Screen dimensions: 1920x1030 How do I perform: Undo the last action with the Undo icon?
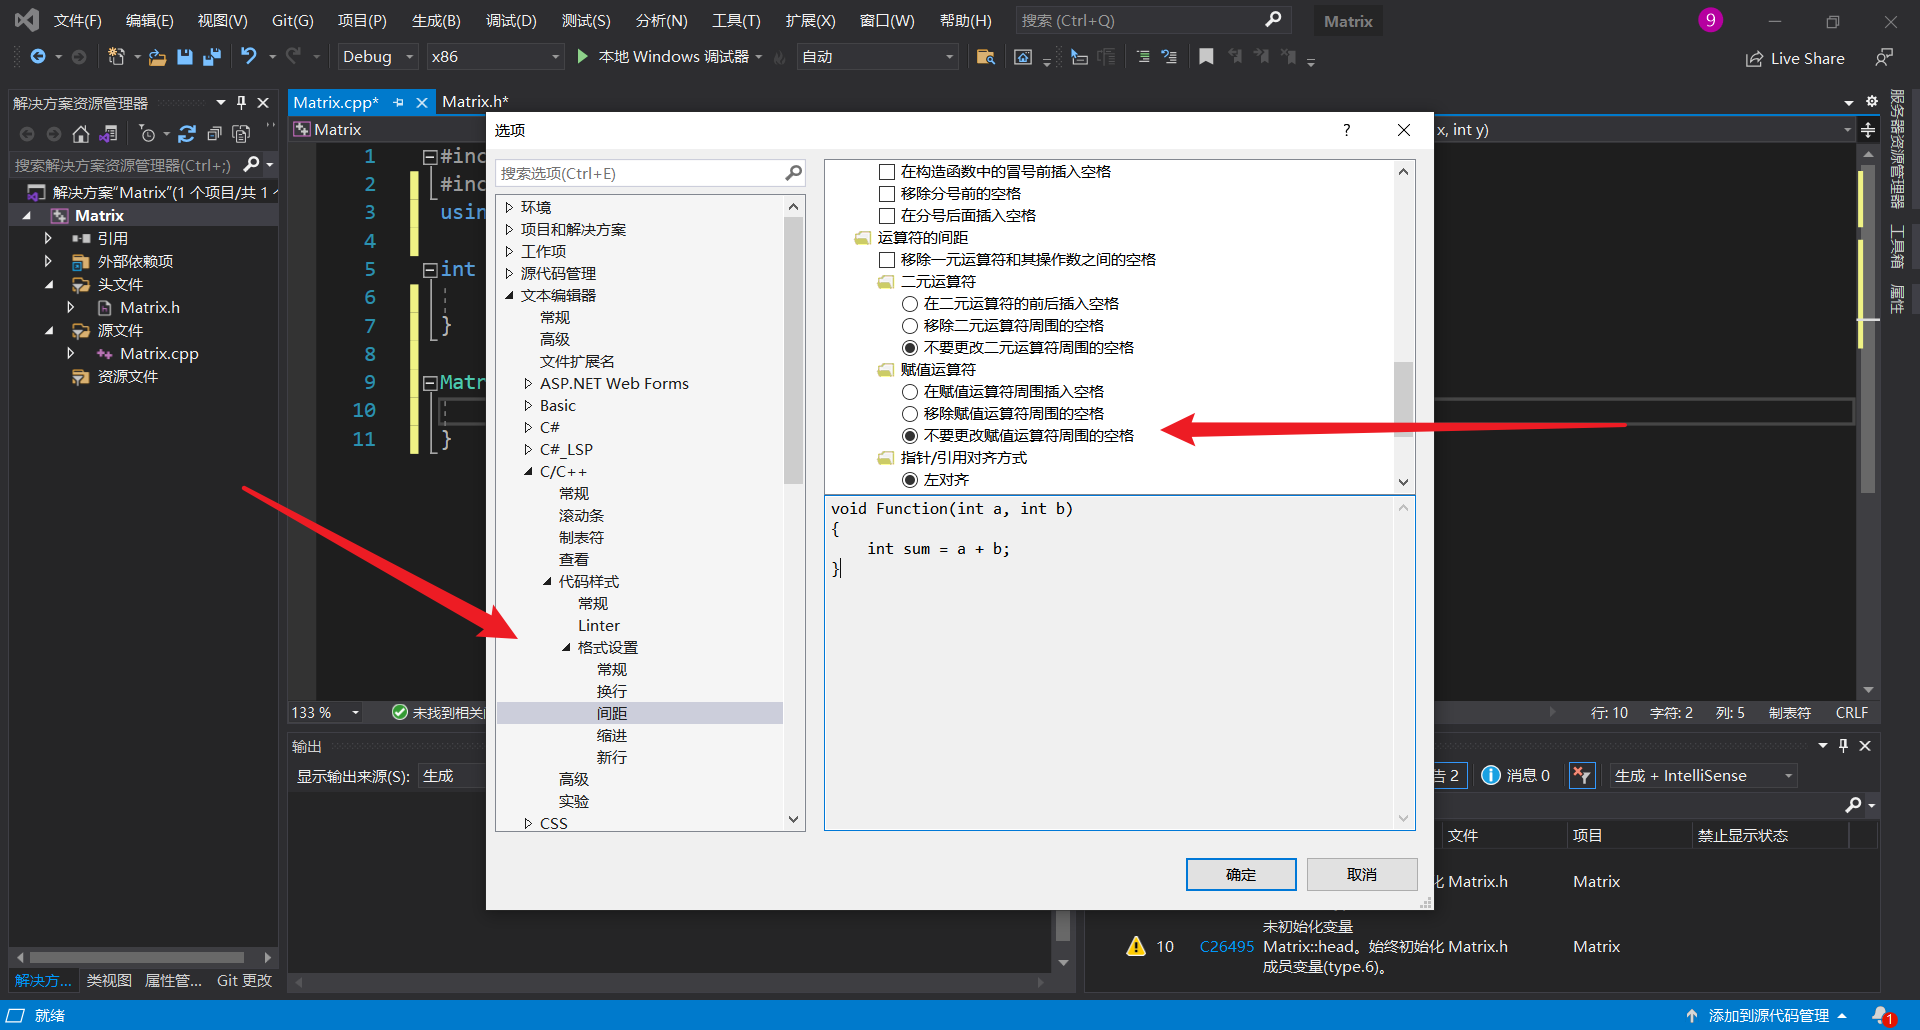(x=249, y=57)
